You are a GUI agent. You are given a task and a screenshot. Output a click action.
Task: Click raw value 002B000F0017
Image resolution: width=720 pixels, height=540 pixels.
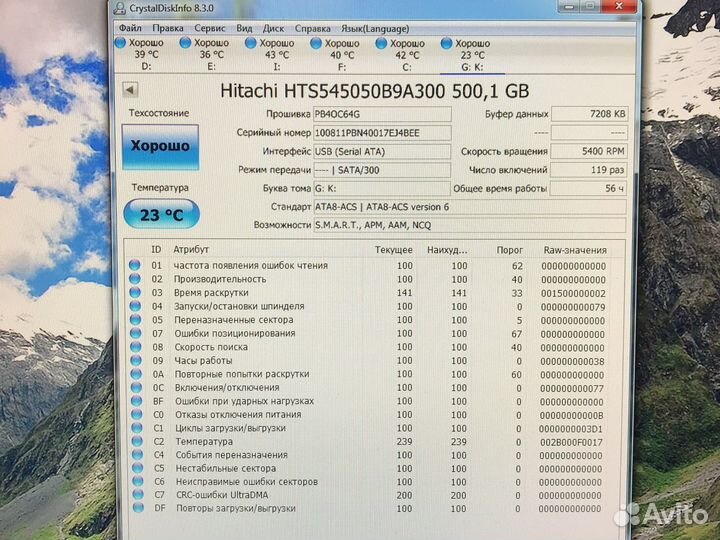click(571, 443)
